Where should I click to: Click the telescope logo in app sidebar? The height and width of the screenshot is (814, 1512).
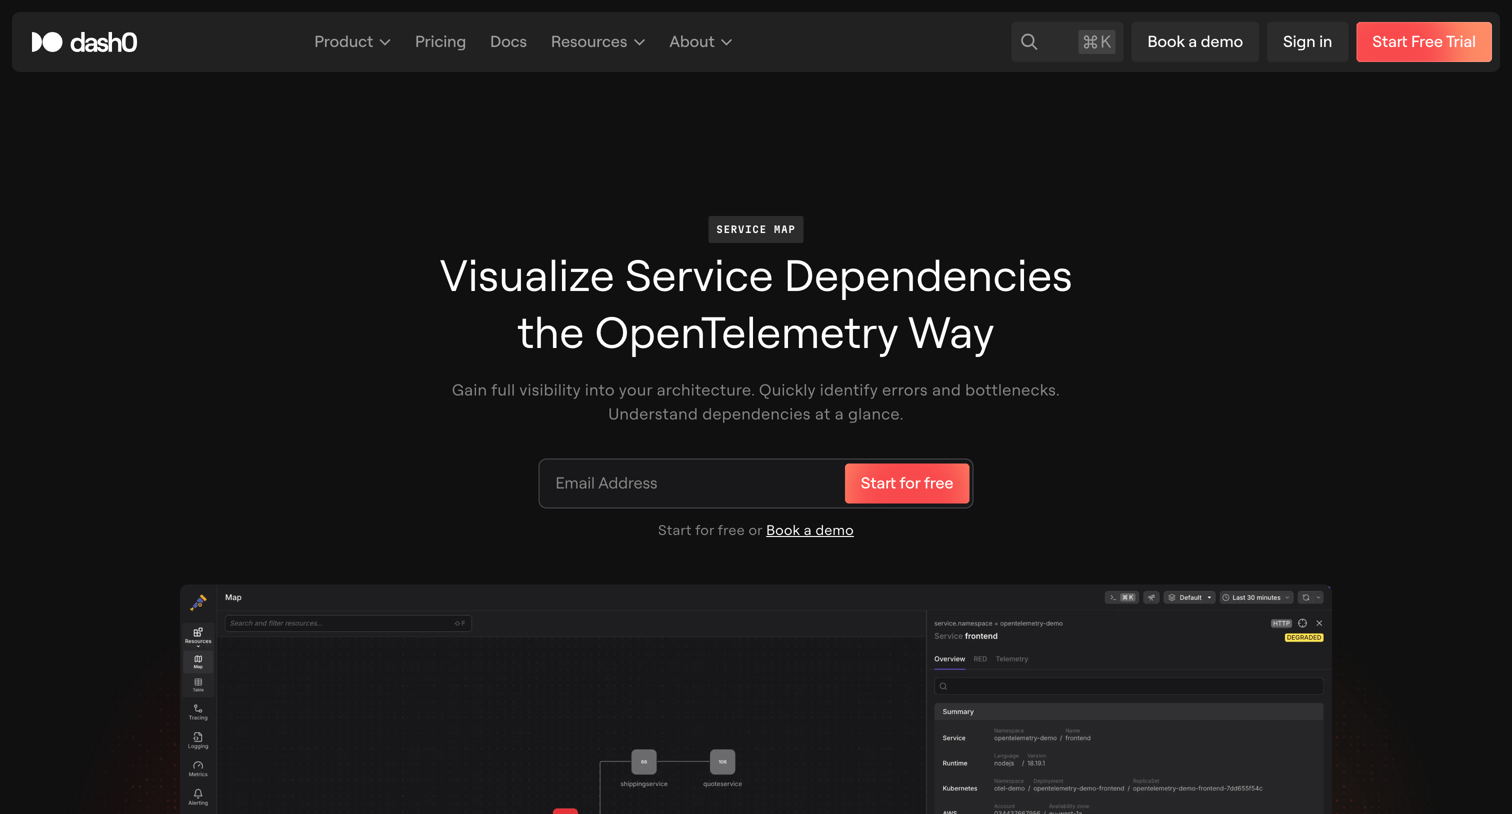pos(198,602)
